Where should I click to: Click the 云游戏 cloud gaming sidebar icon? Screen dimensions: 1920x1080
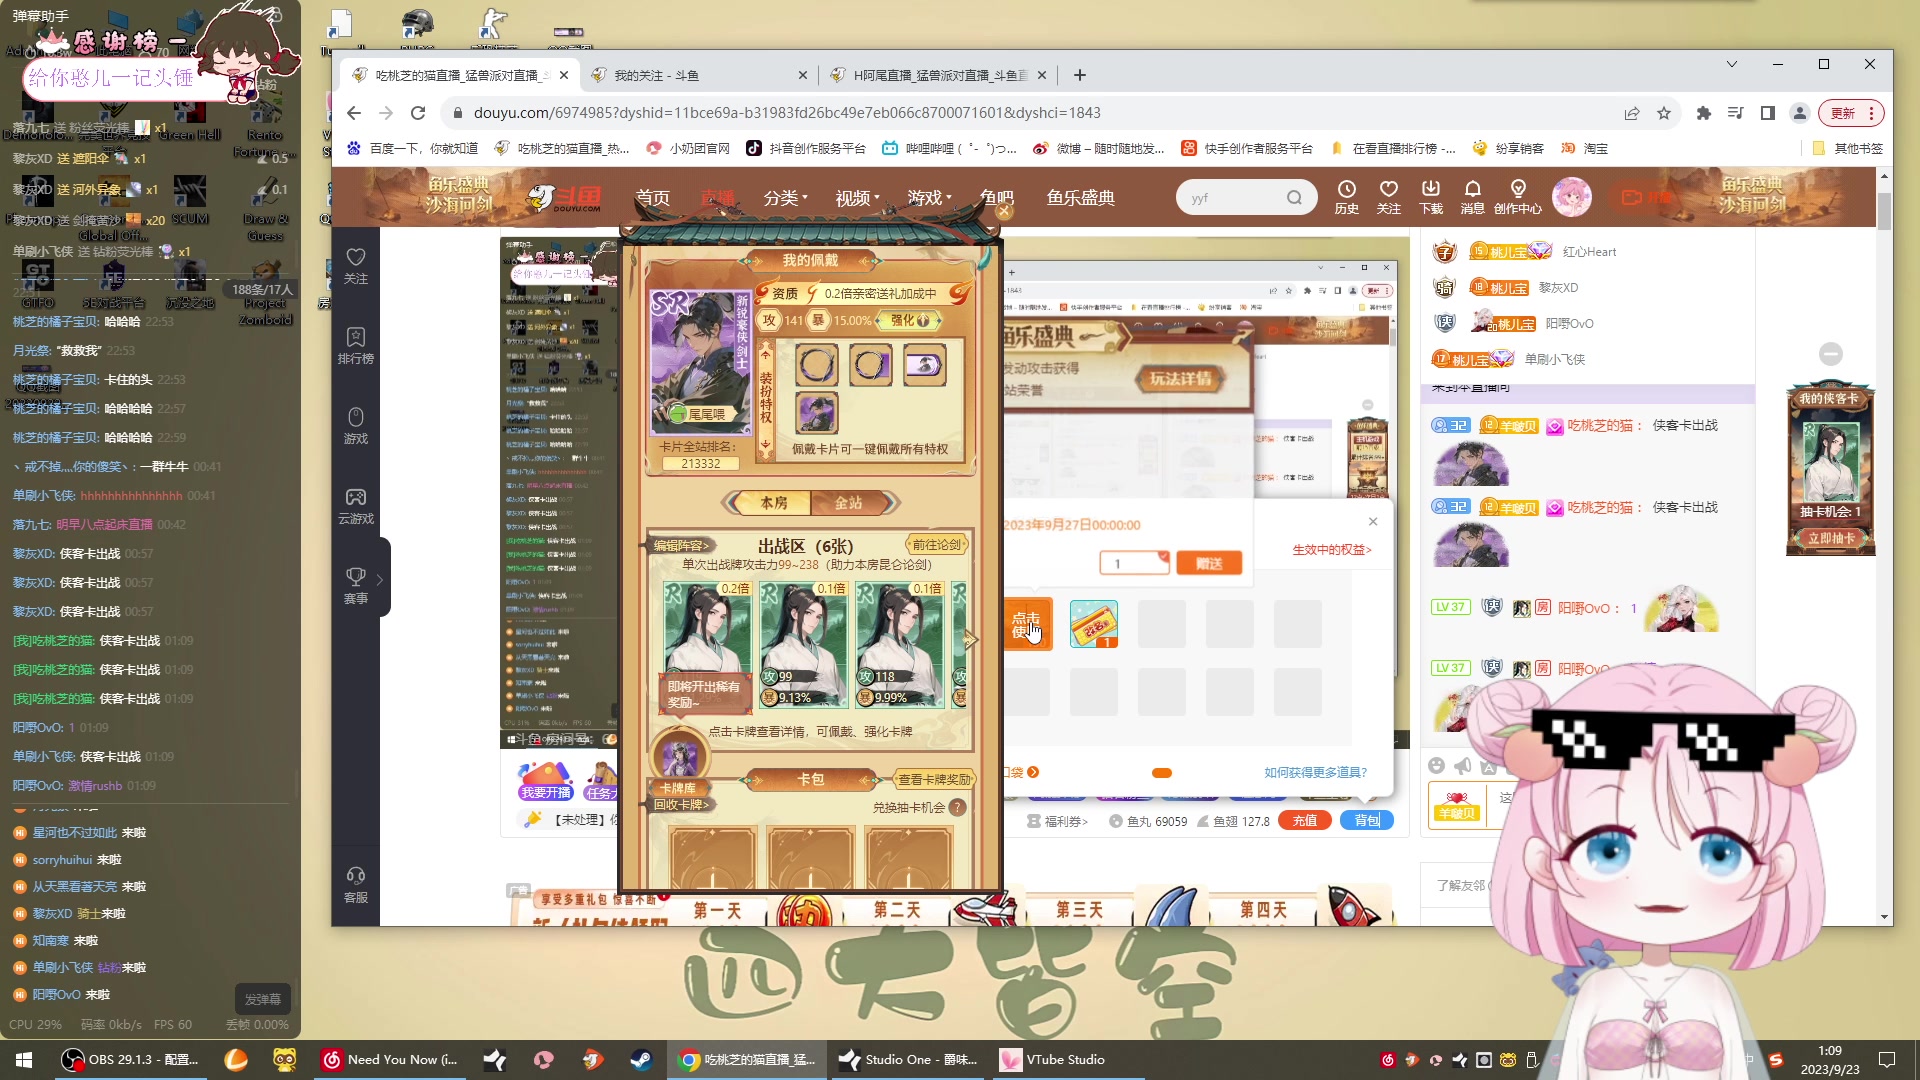(356, 505)
